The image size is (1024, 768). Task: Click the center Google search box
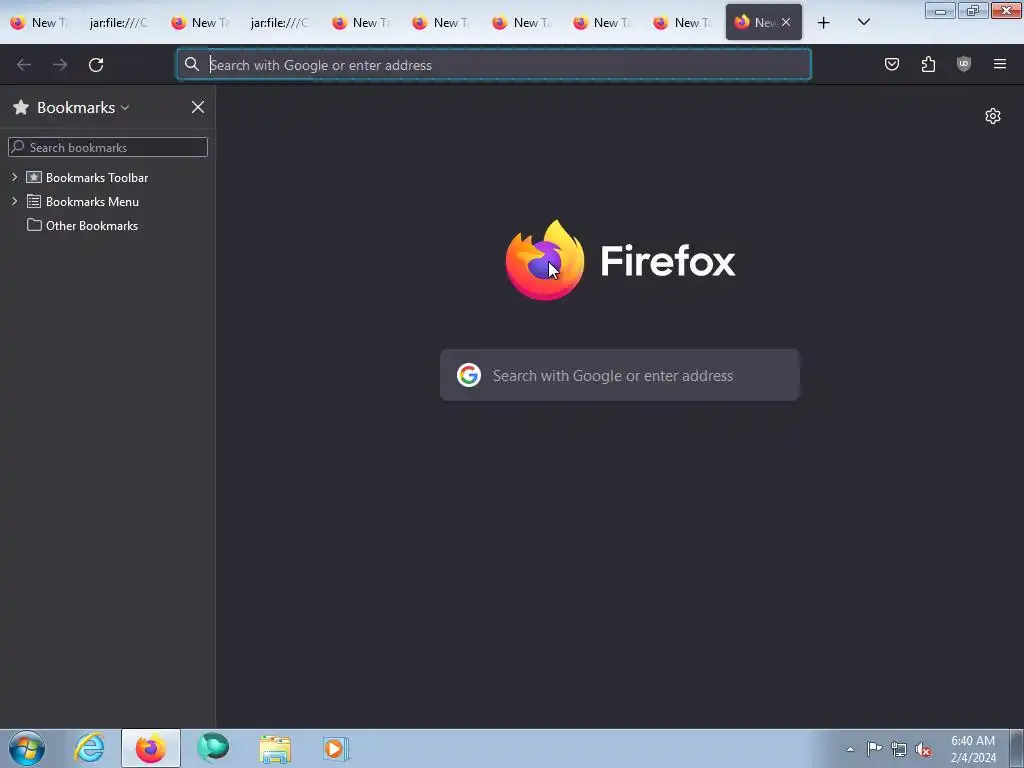click(619, 375)
